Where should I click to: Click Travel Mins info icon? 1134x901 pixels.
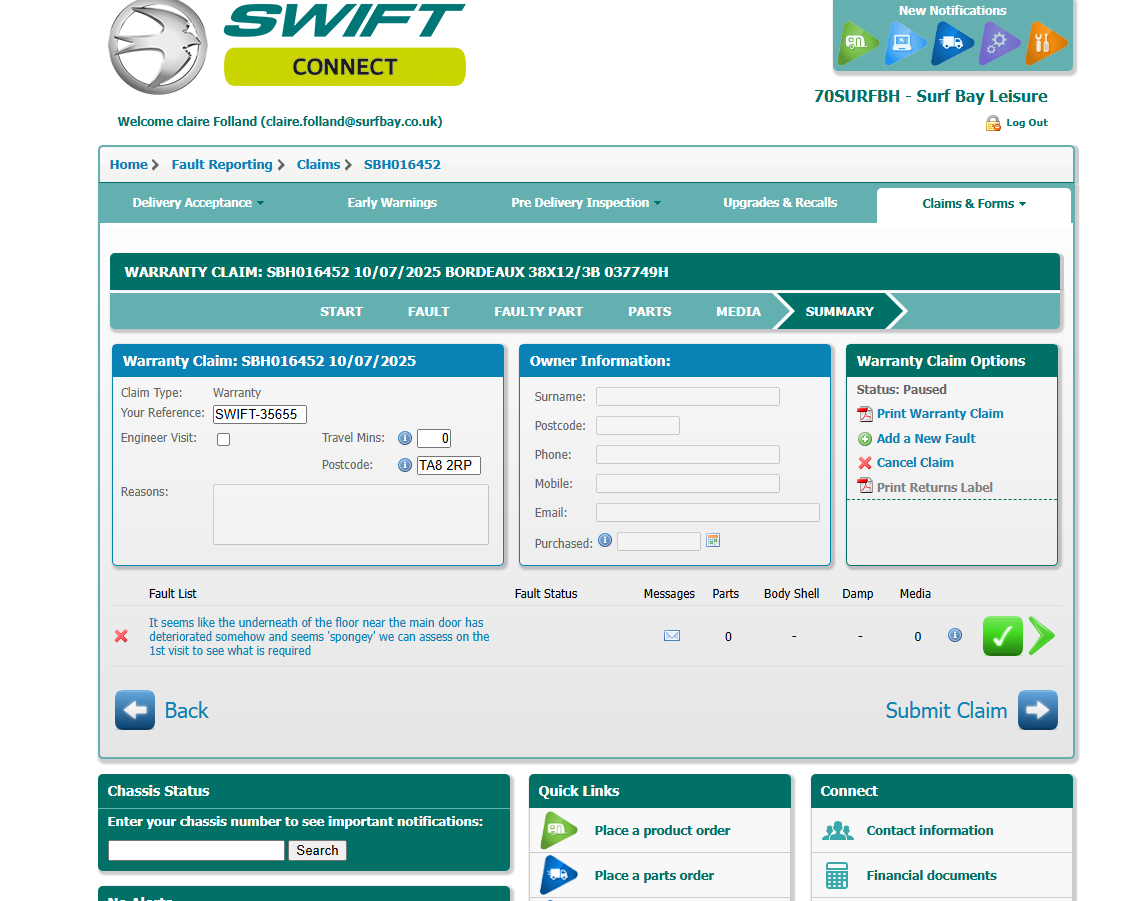pos(405,437)
